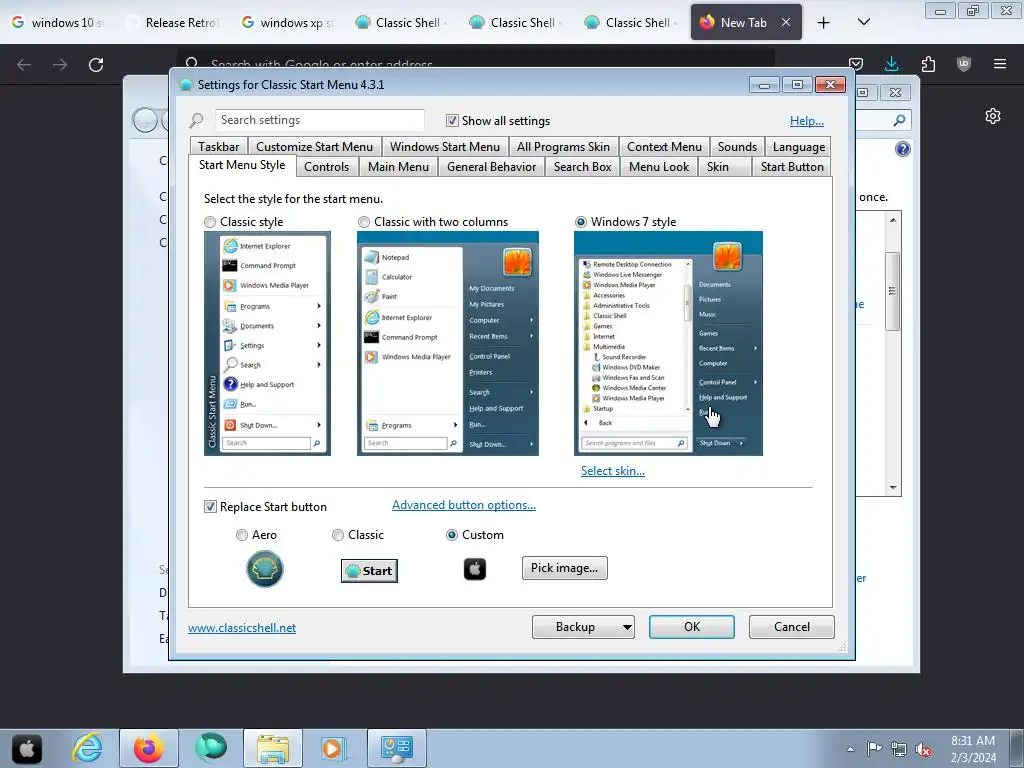This screenshot has height=768, width=1024.
Task: Switch to Main Menu tab
Action: (x=398, y=167)
